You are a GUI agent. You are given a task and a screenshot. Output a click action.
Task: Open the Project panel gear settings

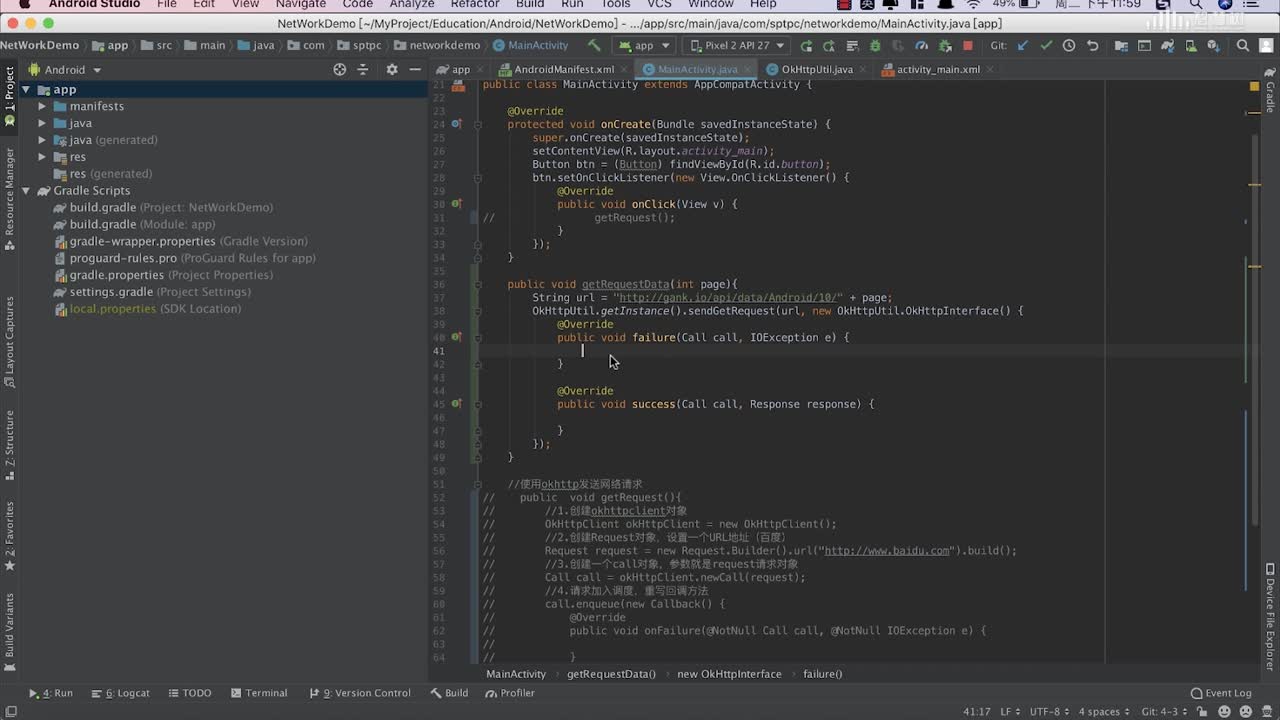click(x=392, y=69)
